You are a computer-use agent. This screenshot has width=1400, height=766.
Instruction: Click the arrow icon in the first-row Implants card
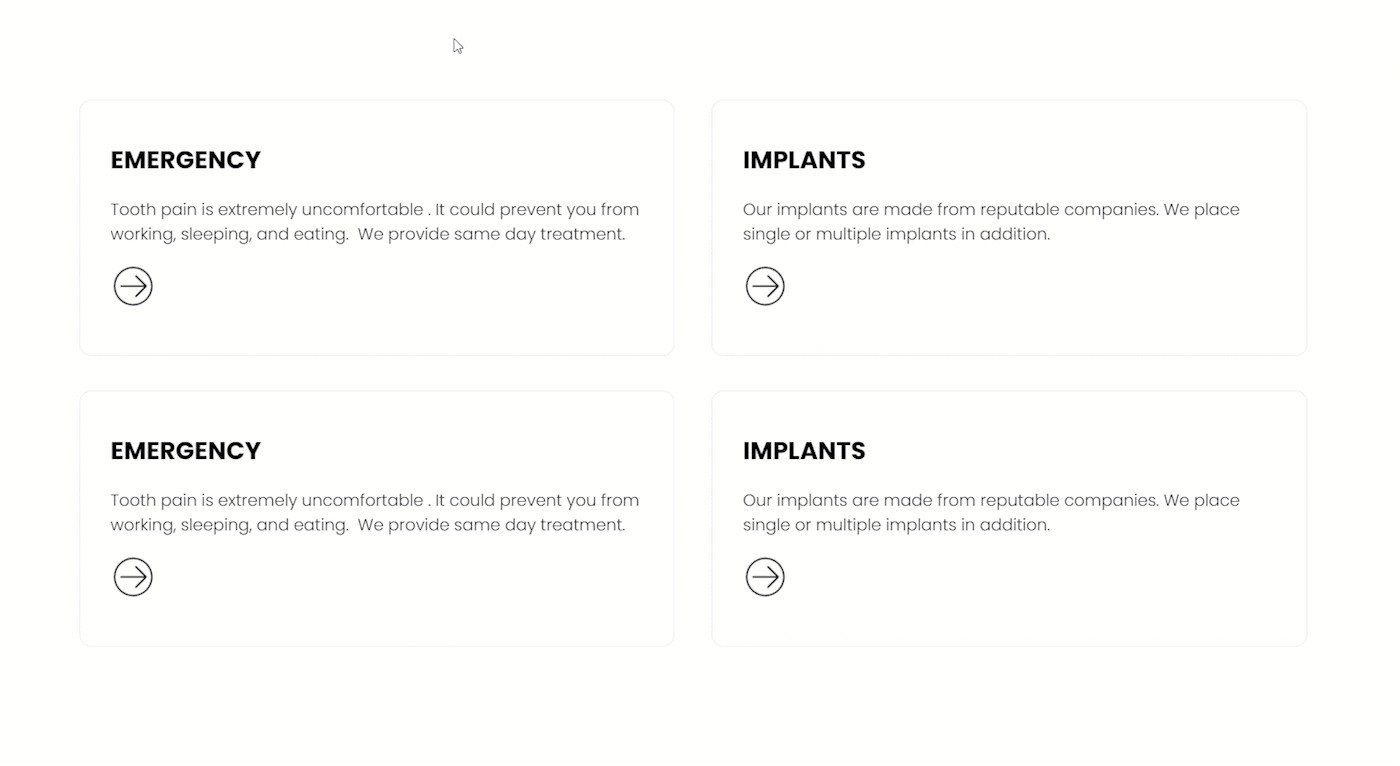[765, 286]
